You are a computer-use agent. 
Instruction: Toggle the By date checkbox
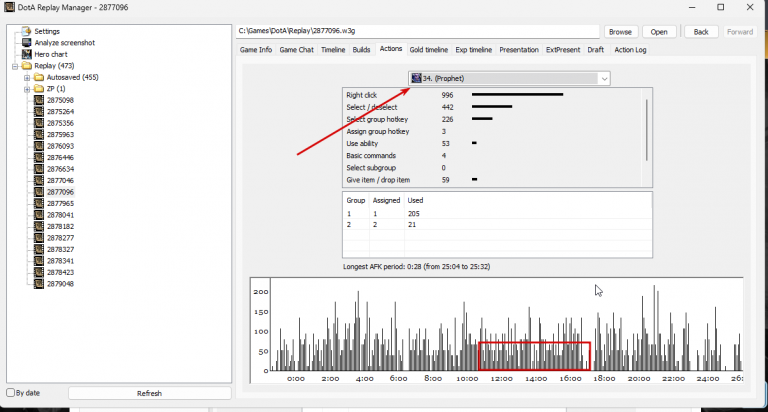[x=10, y=392]
